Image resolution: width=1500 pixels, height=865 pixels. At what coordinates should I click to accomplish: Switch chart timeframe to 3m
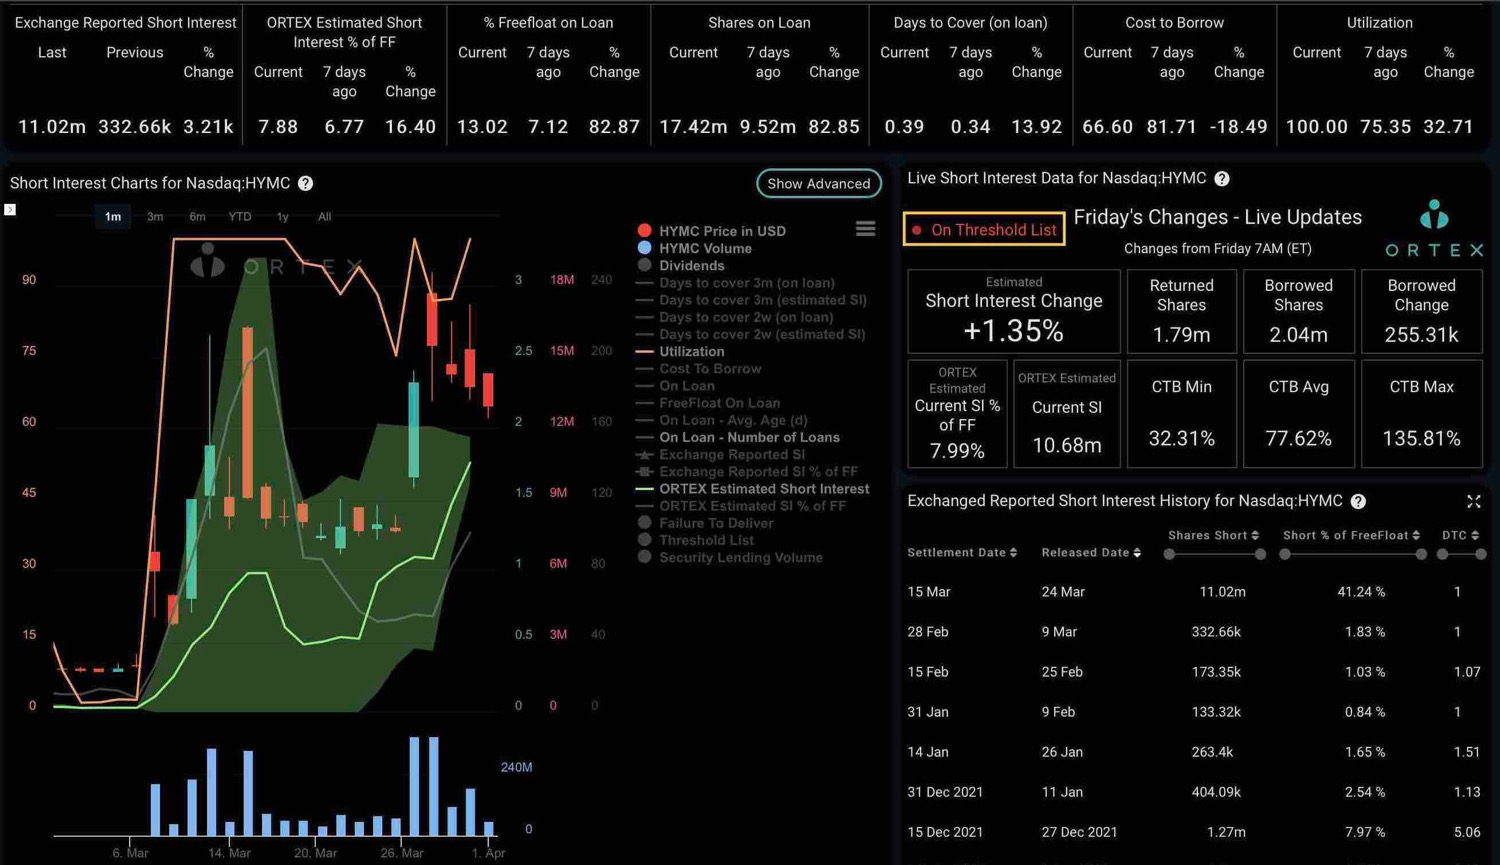(155, 216)
